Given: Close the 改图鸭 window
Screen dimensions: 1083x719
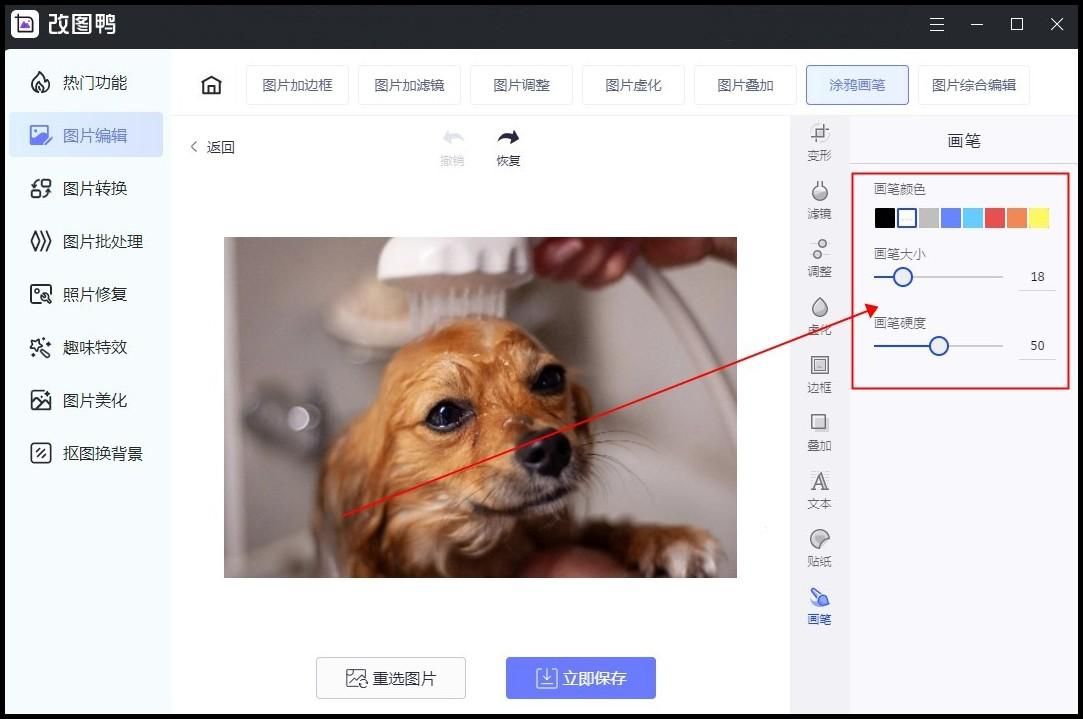Looking at the screenshot, I should [x=1057, y=25].
